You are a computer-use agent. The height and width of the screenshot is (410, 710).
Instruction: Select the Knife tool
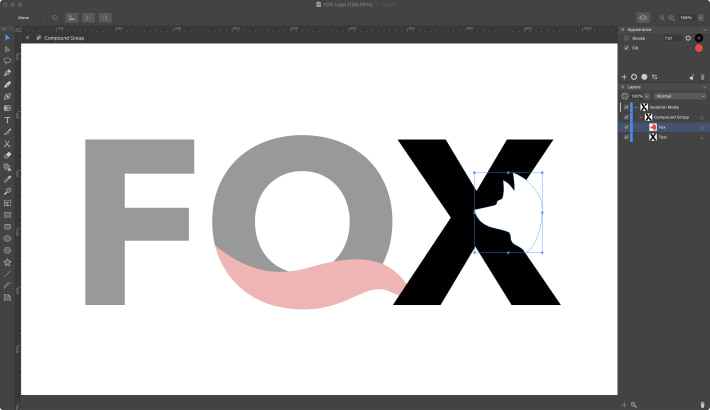7,132
